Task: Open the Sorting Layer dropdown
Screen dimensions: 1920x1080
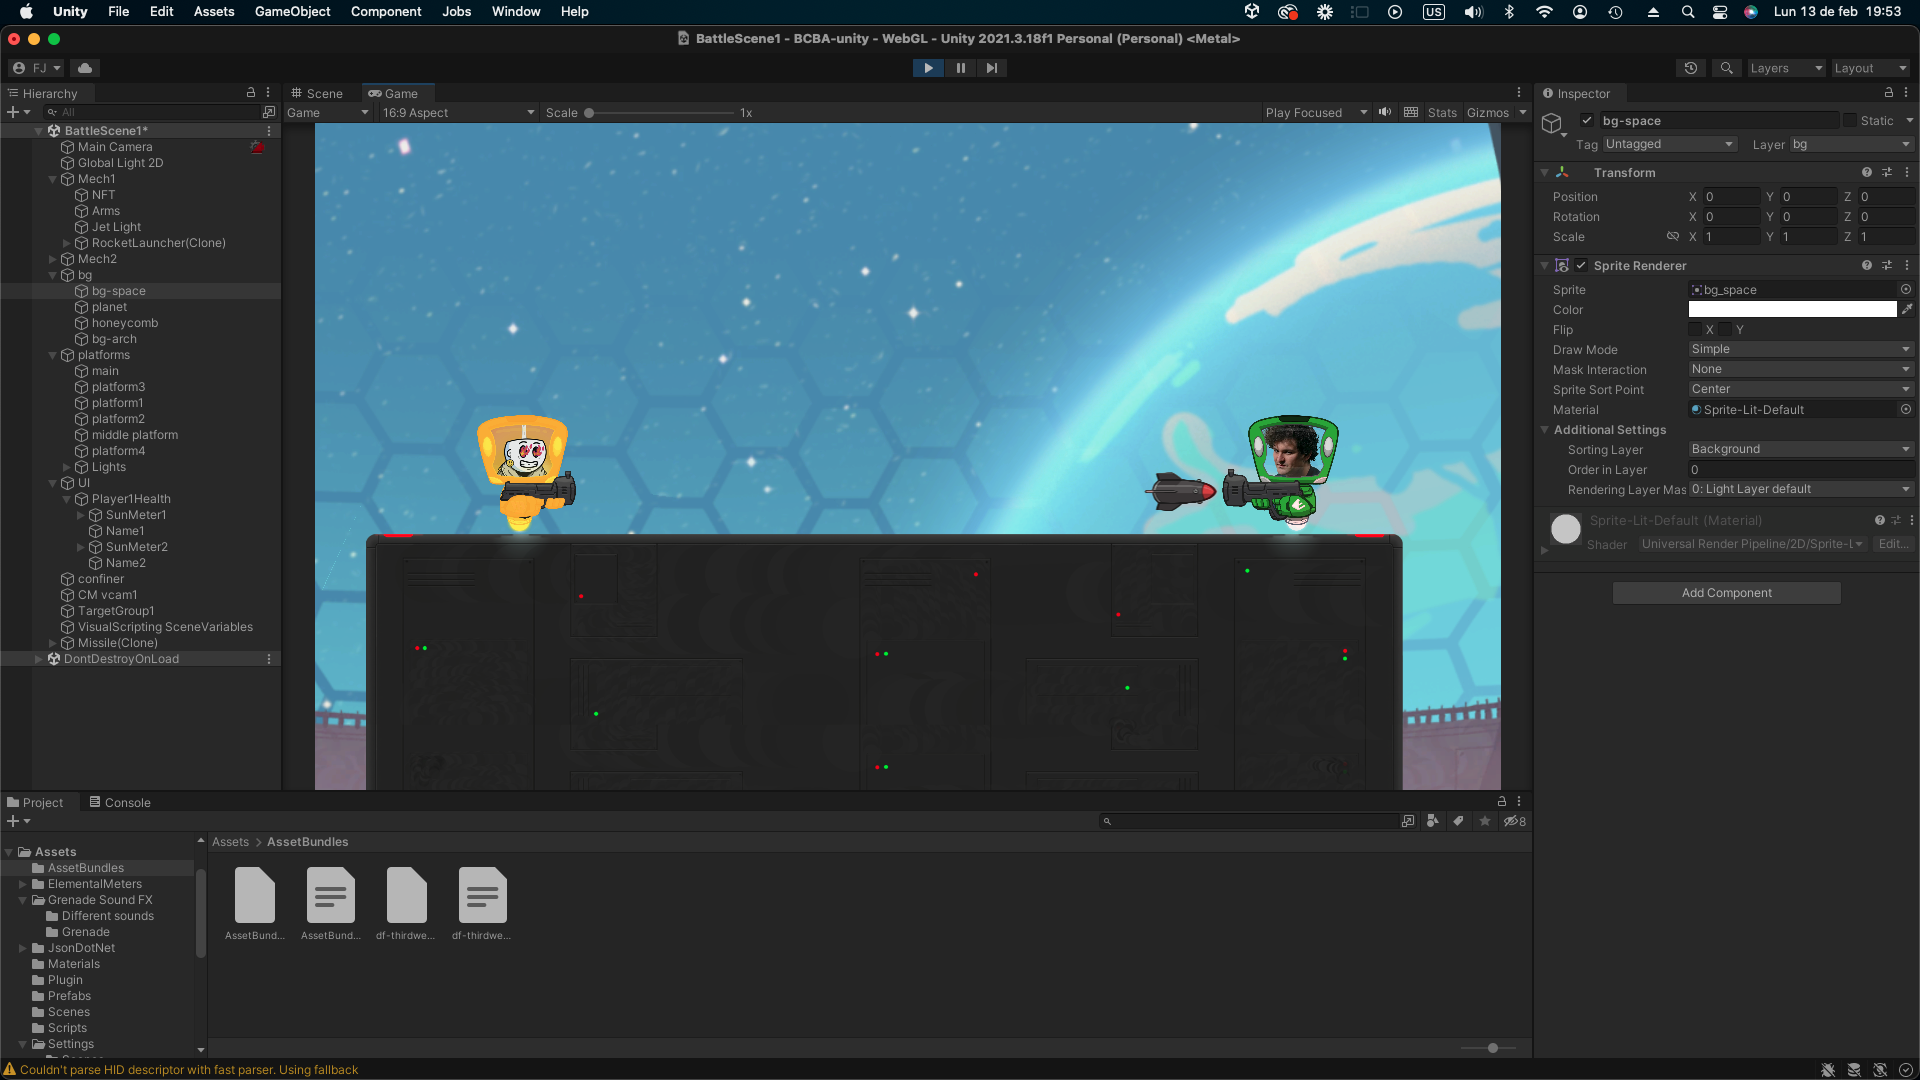Action: coord(1800,449)
